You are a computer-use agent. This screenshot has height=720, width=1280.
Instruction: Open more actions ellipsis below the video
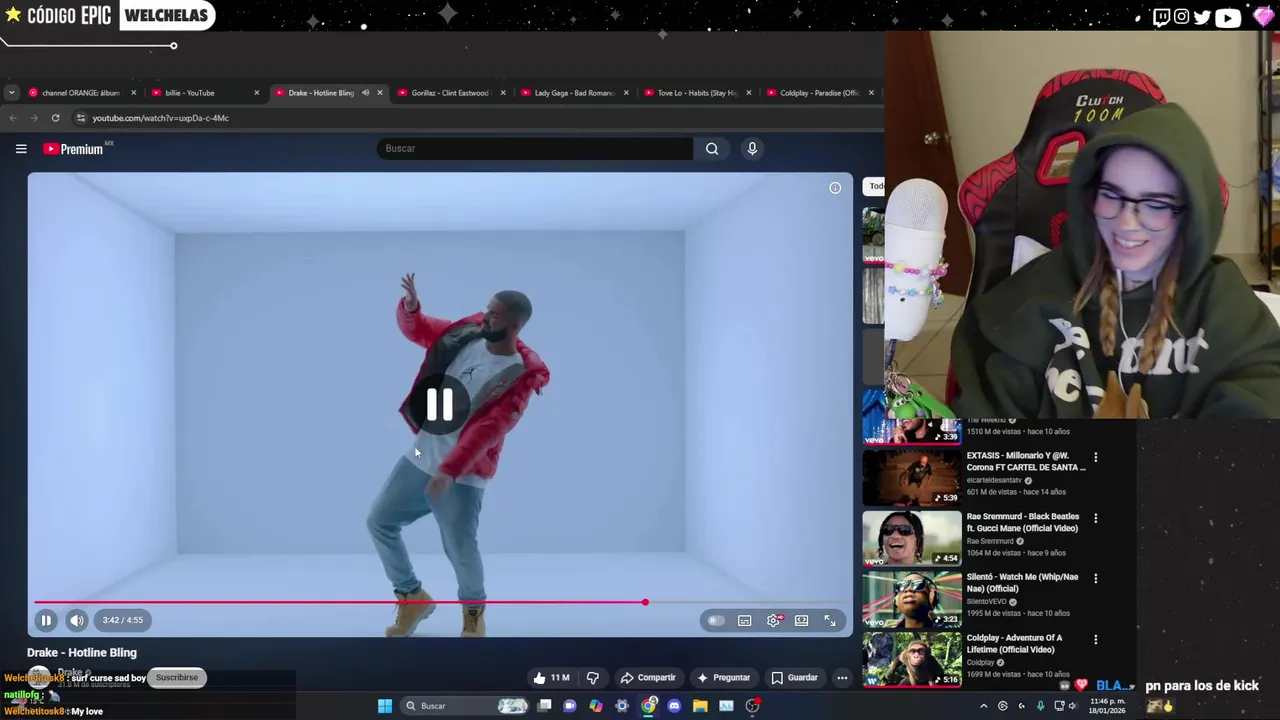(x=842, y=678)
